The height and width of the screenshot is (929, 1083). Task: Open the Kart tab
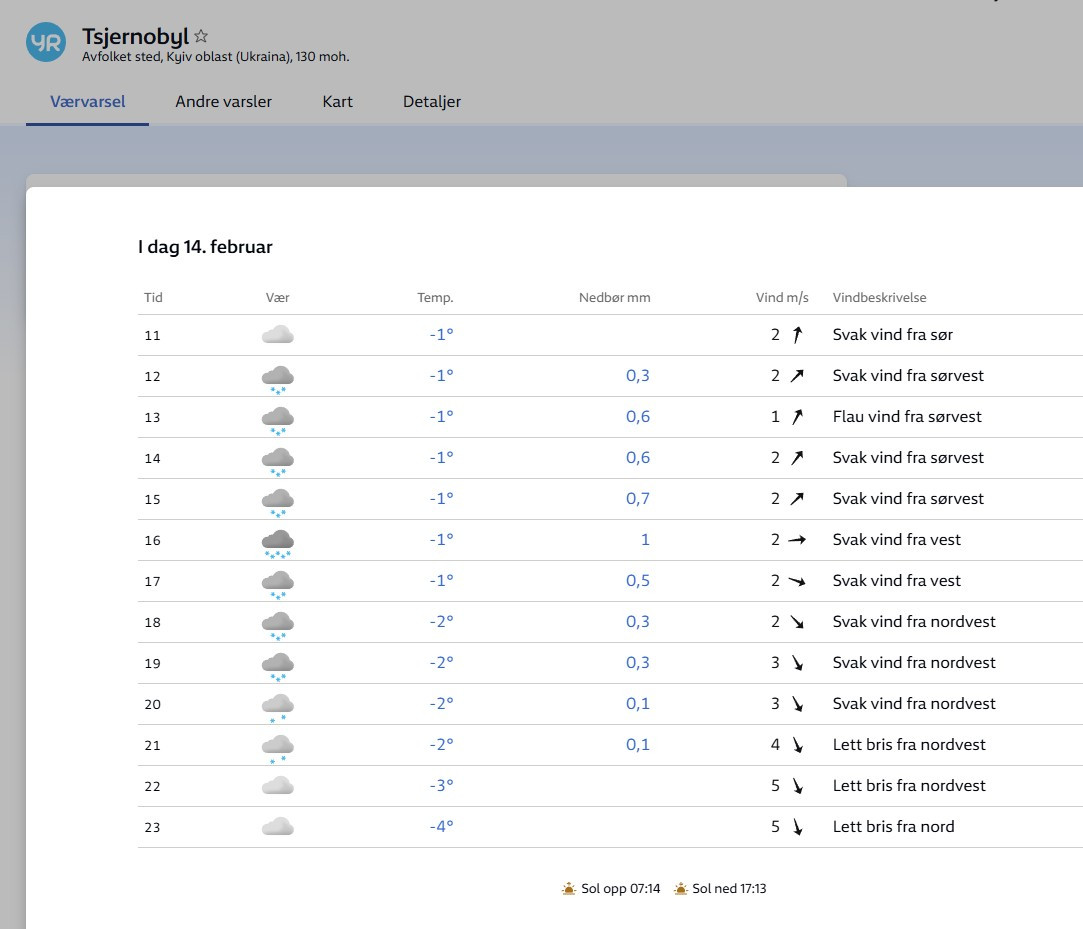(338, 102)
